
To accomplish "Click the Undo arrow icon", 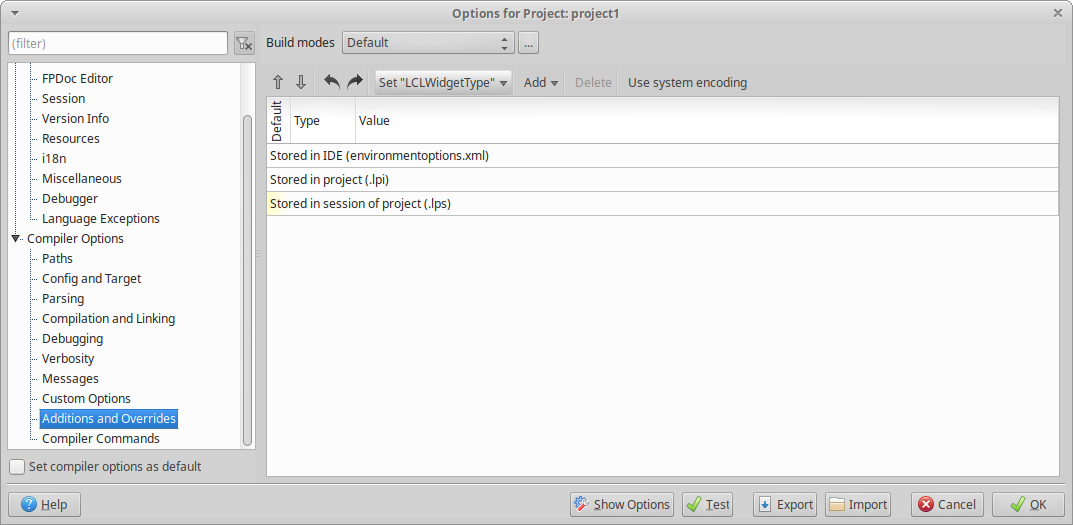I will (x=332, y=82).
